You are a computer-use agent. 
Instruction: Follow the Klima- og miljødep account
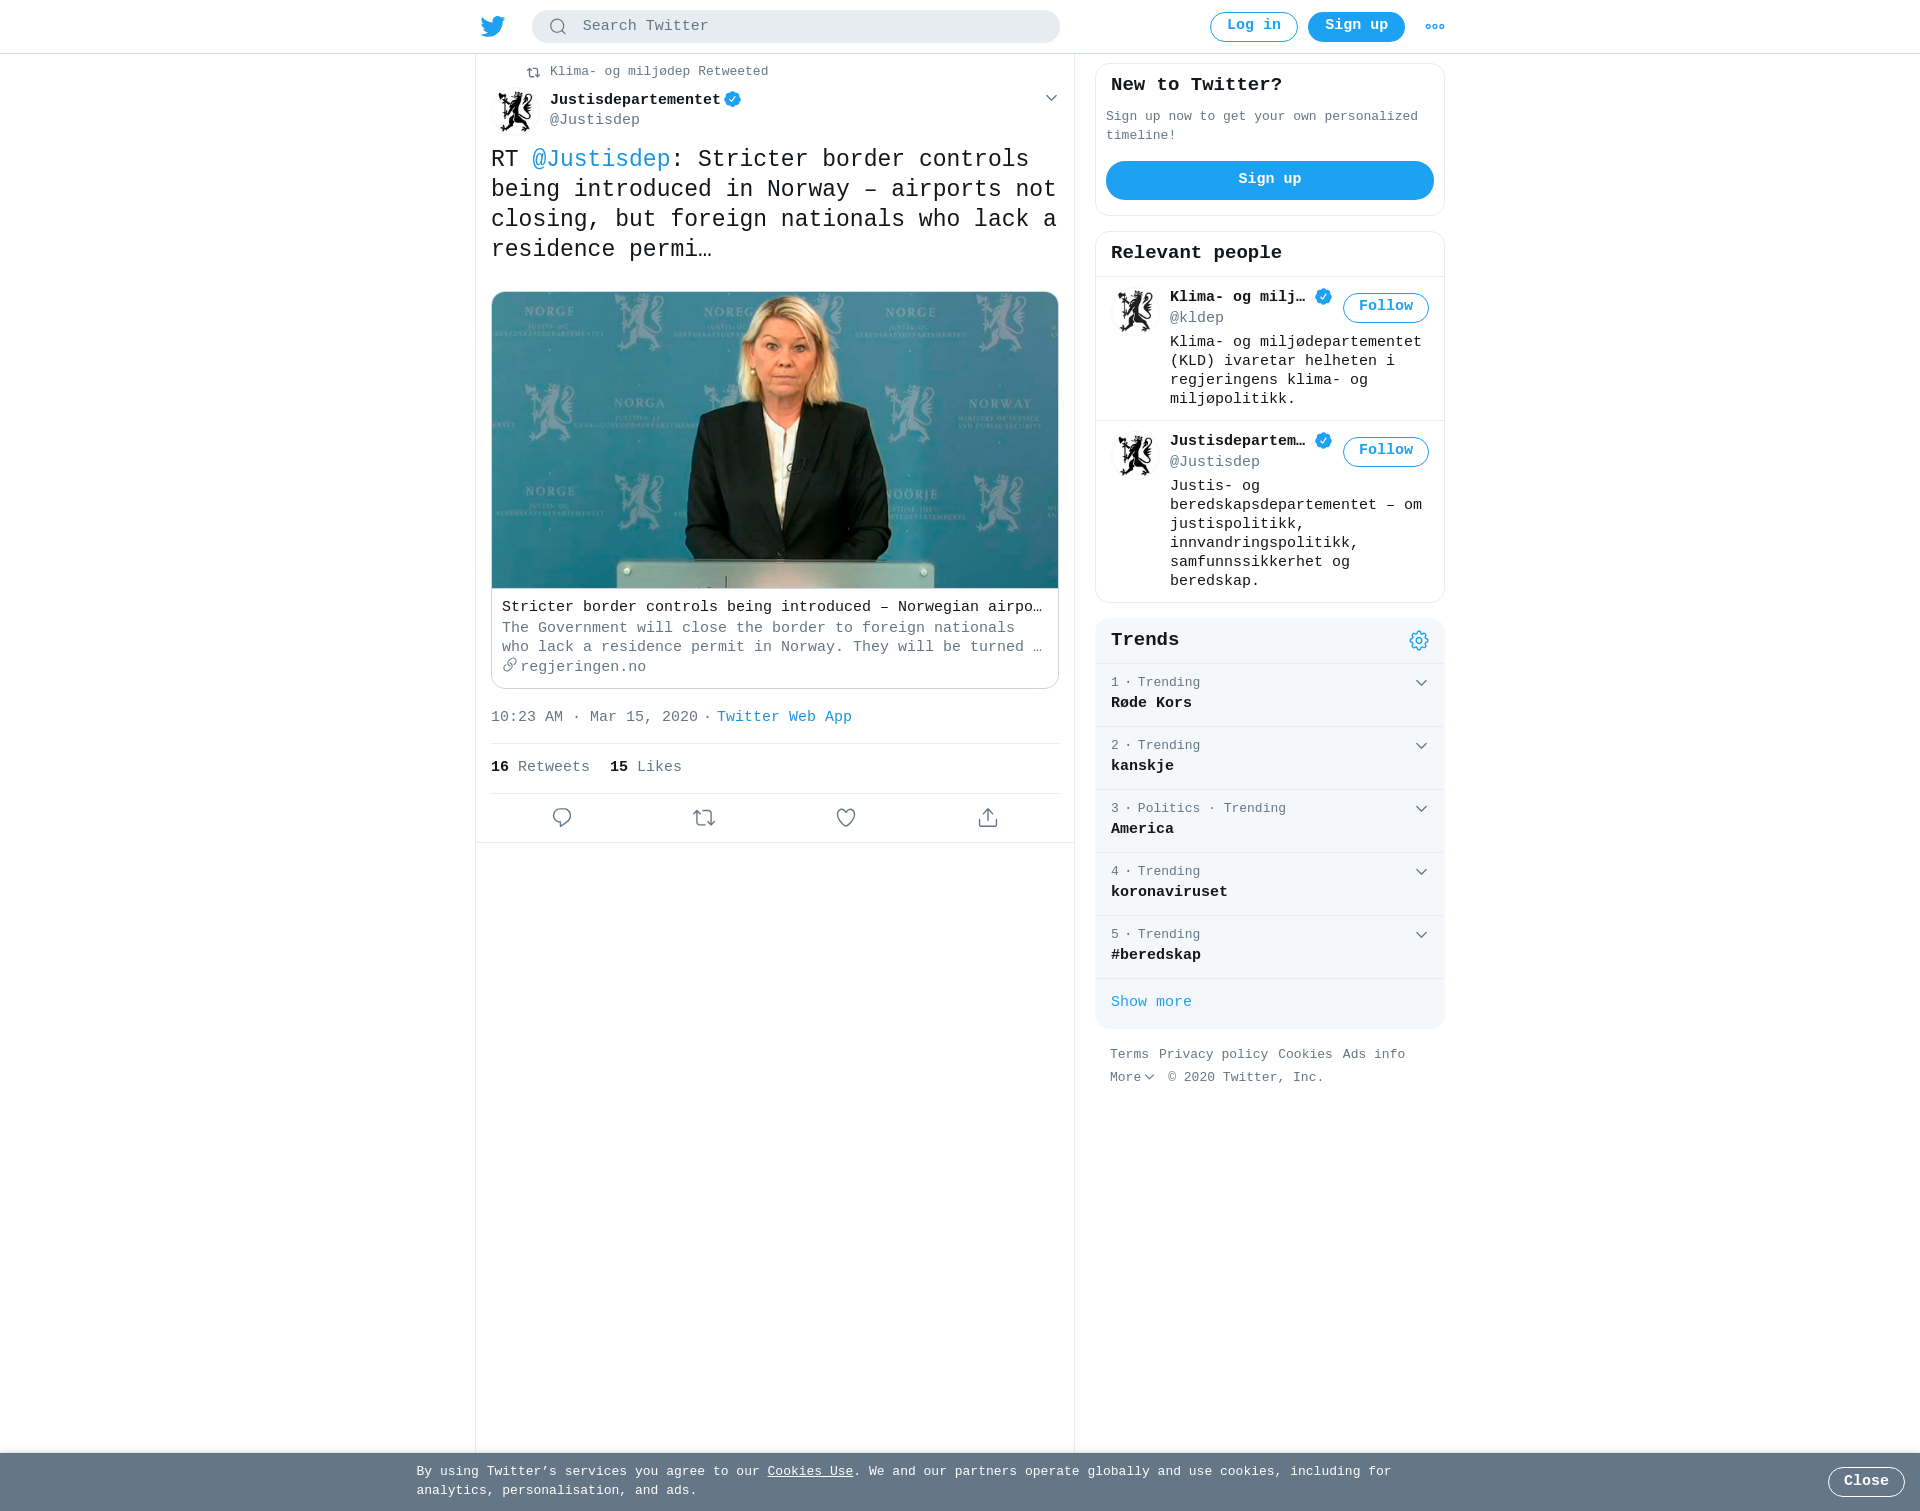click(1385, 307)
